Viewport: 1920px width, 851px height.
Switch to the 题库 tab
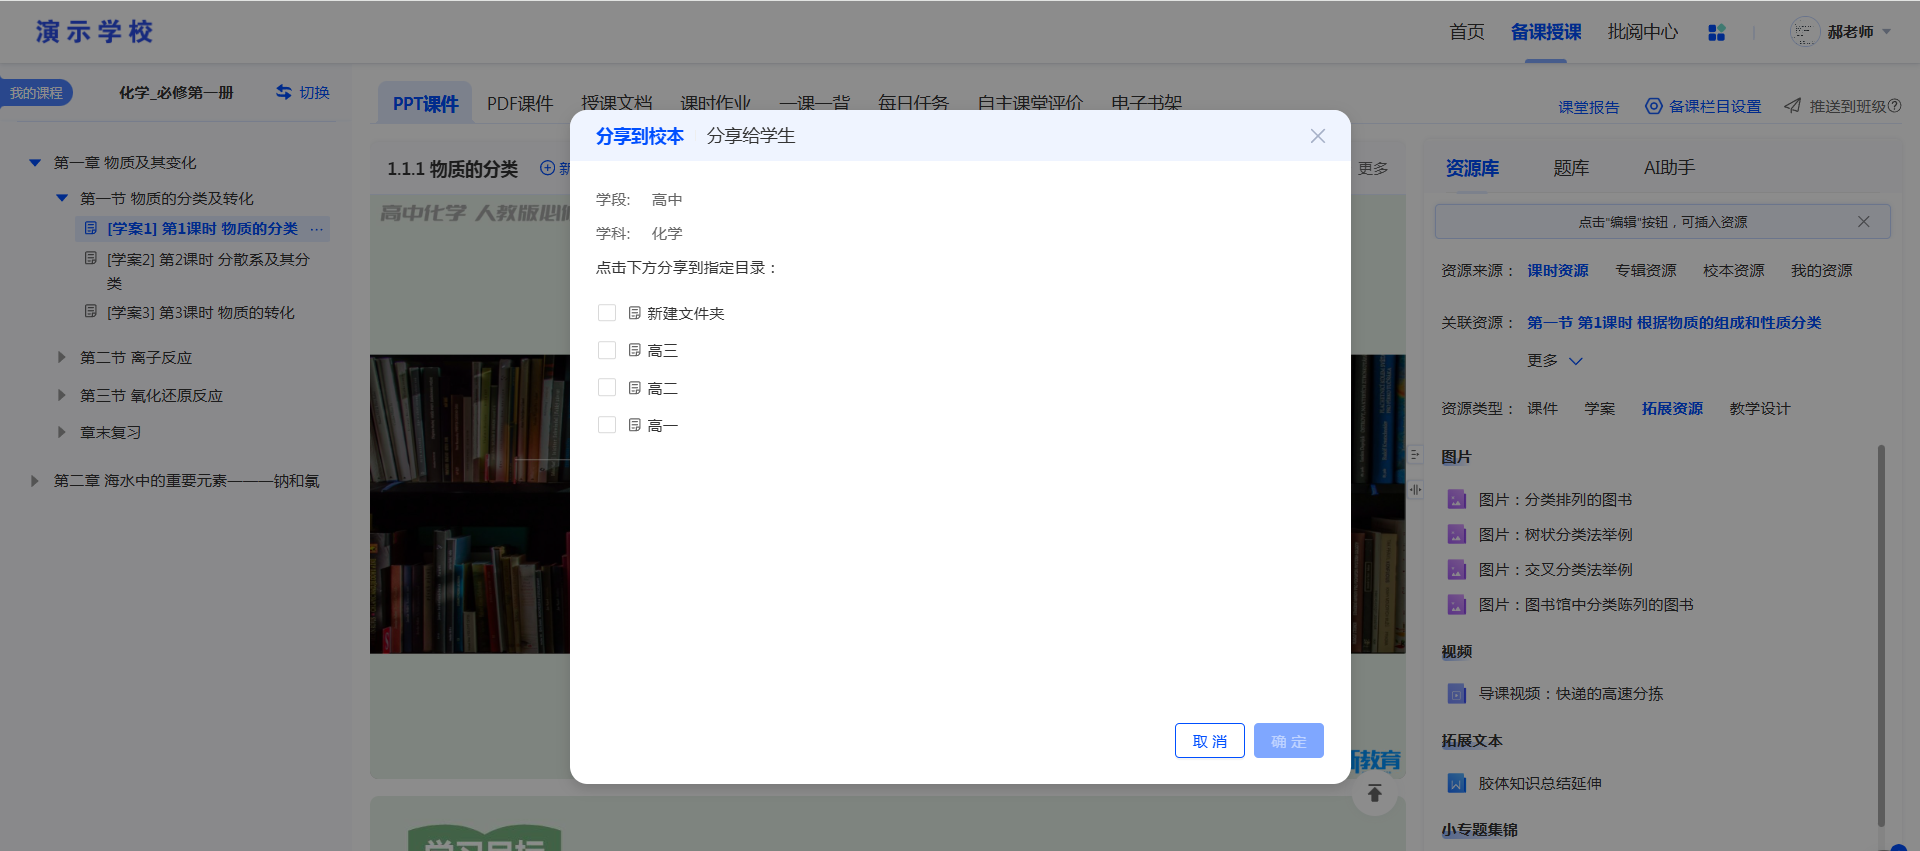(1571, 168)
